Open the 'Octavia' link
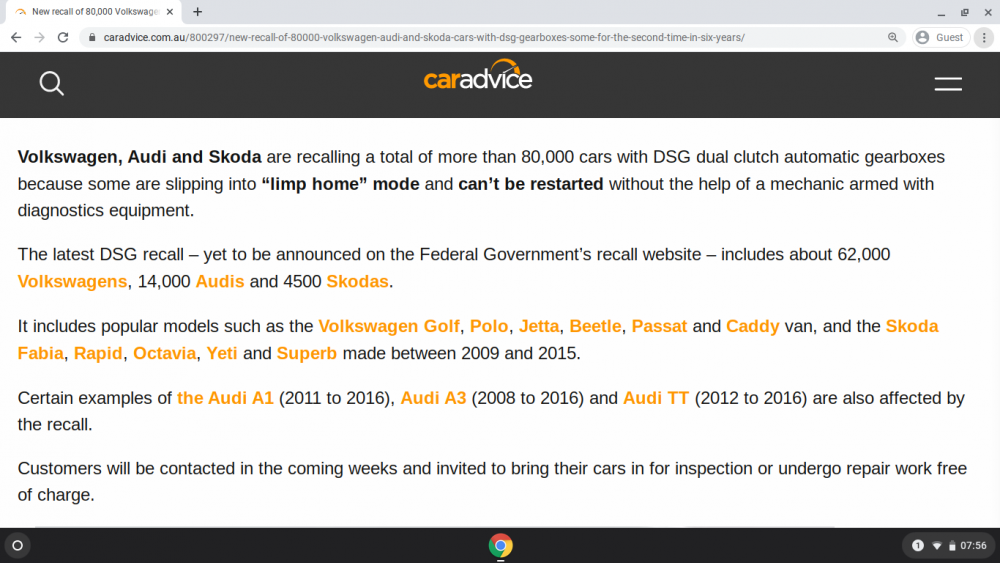 click(164, 353)
